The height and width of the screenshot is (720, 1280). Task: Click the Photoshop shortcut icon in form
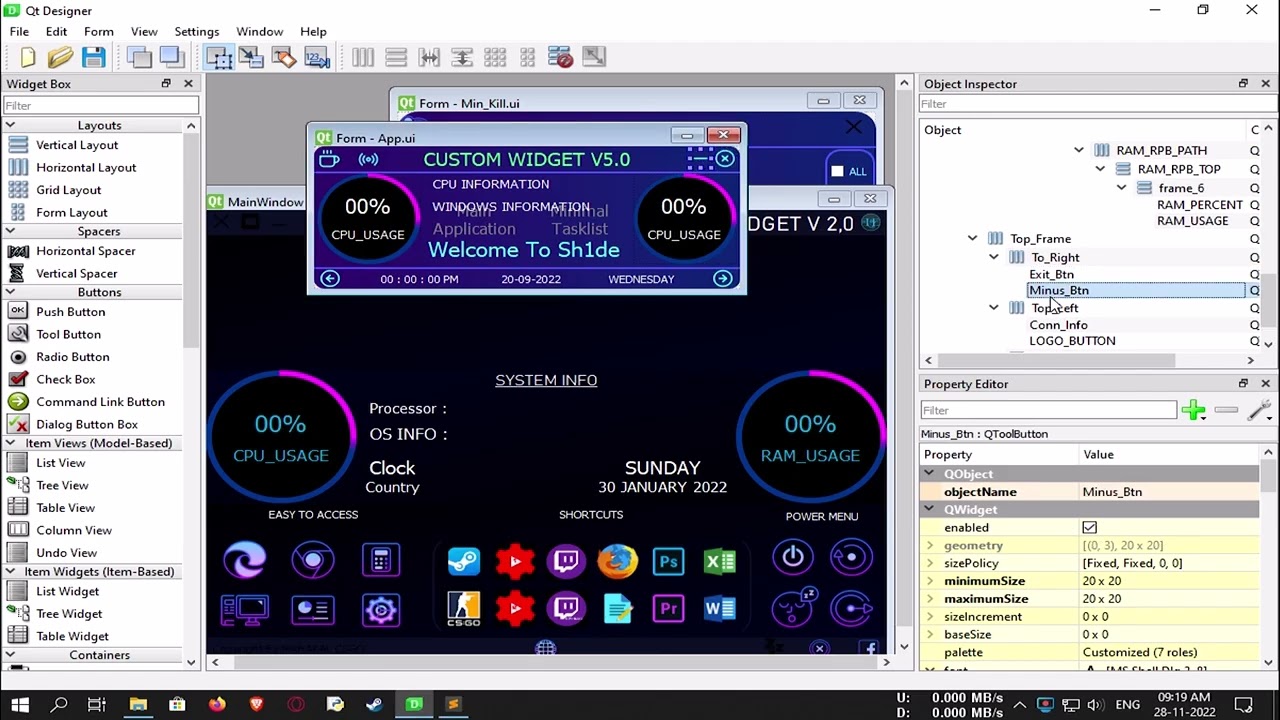click(669, 561)
